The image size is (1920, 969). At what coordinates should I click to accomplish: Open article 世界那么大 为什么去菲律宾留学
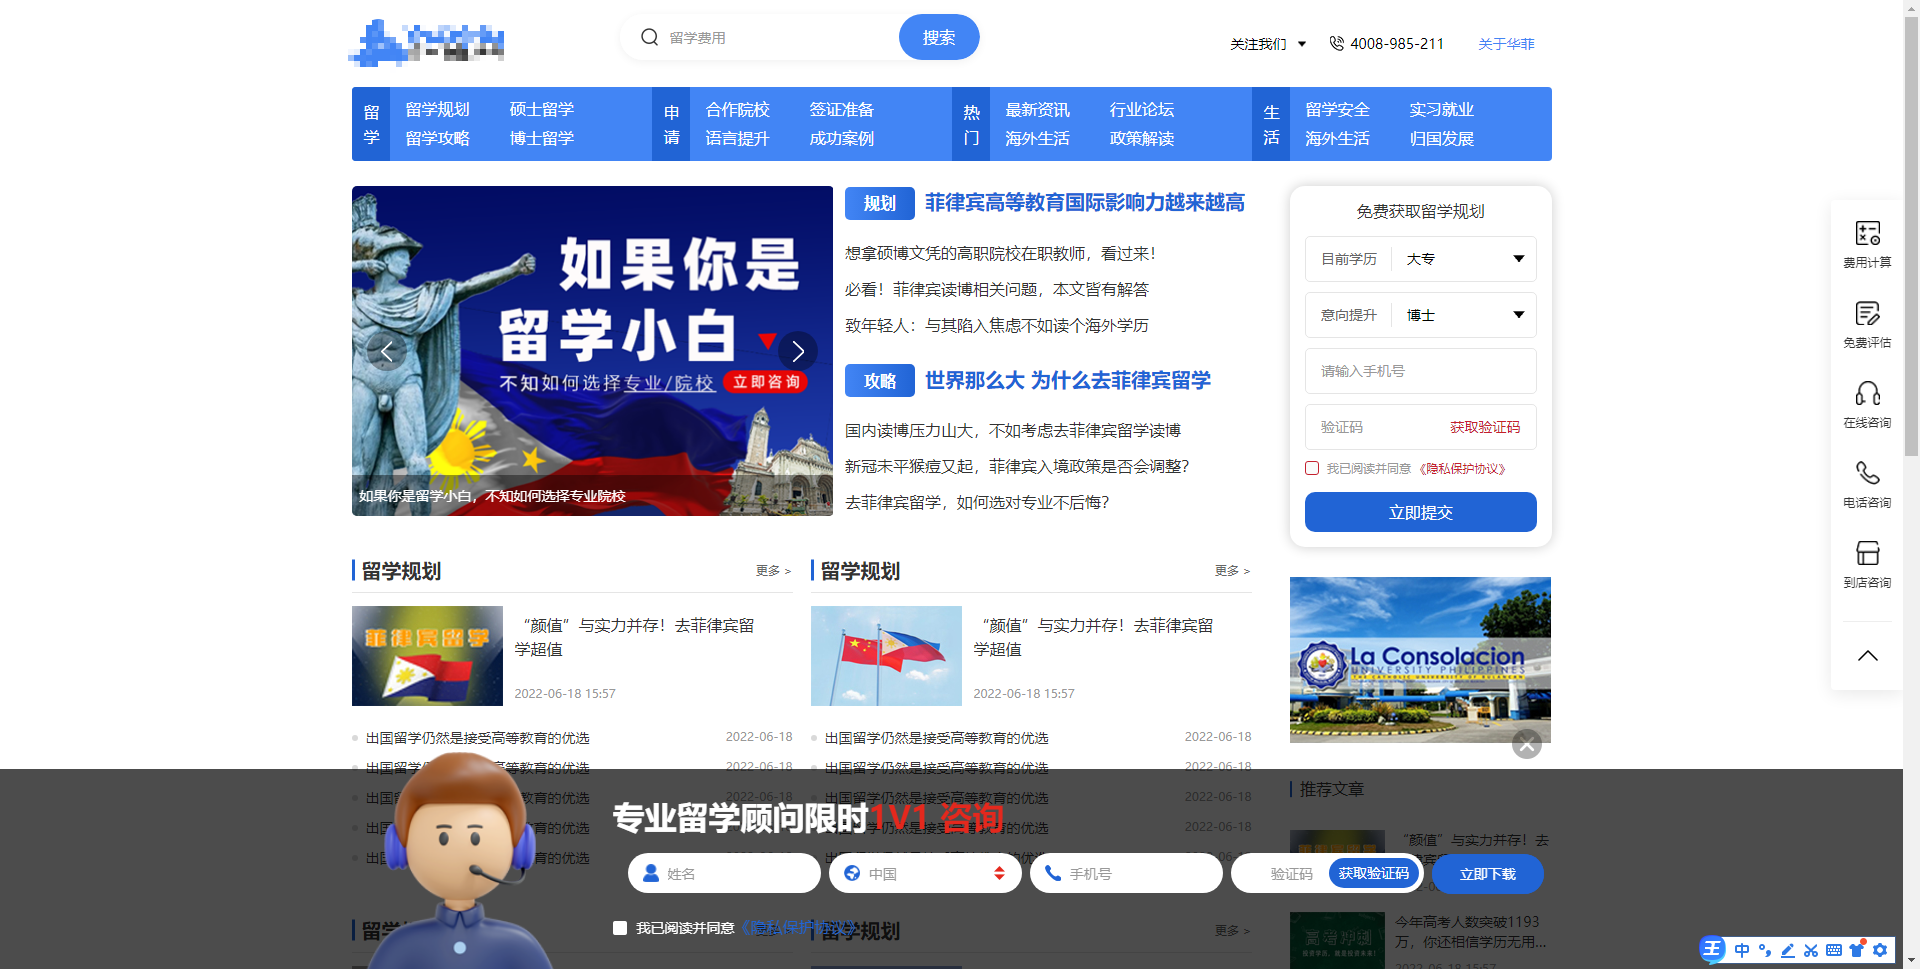tap(1067, 381)
